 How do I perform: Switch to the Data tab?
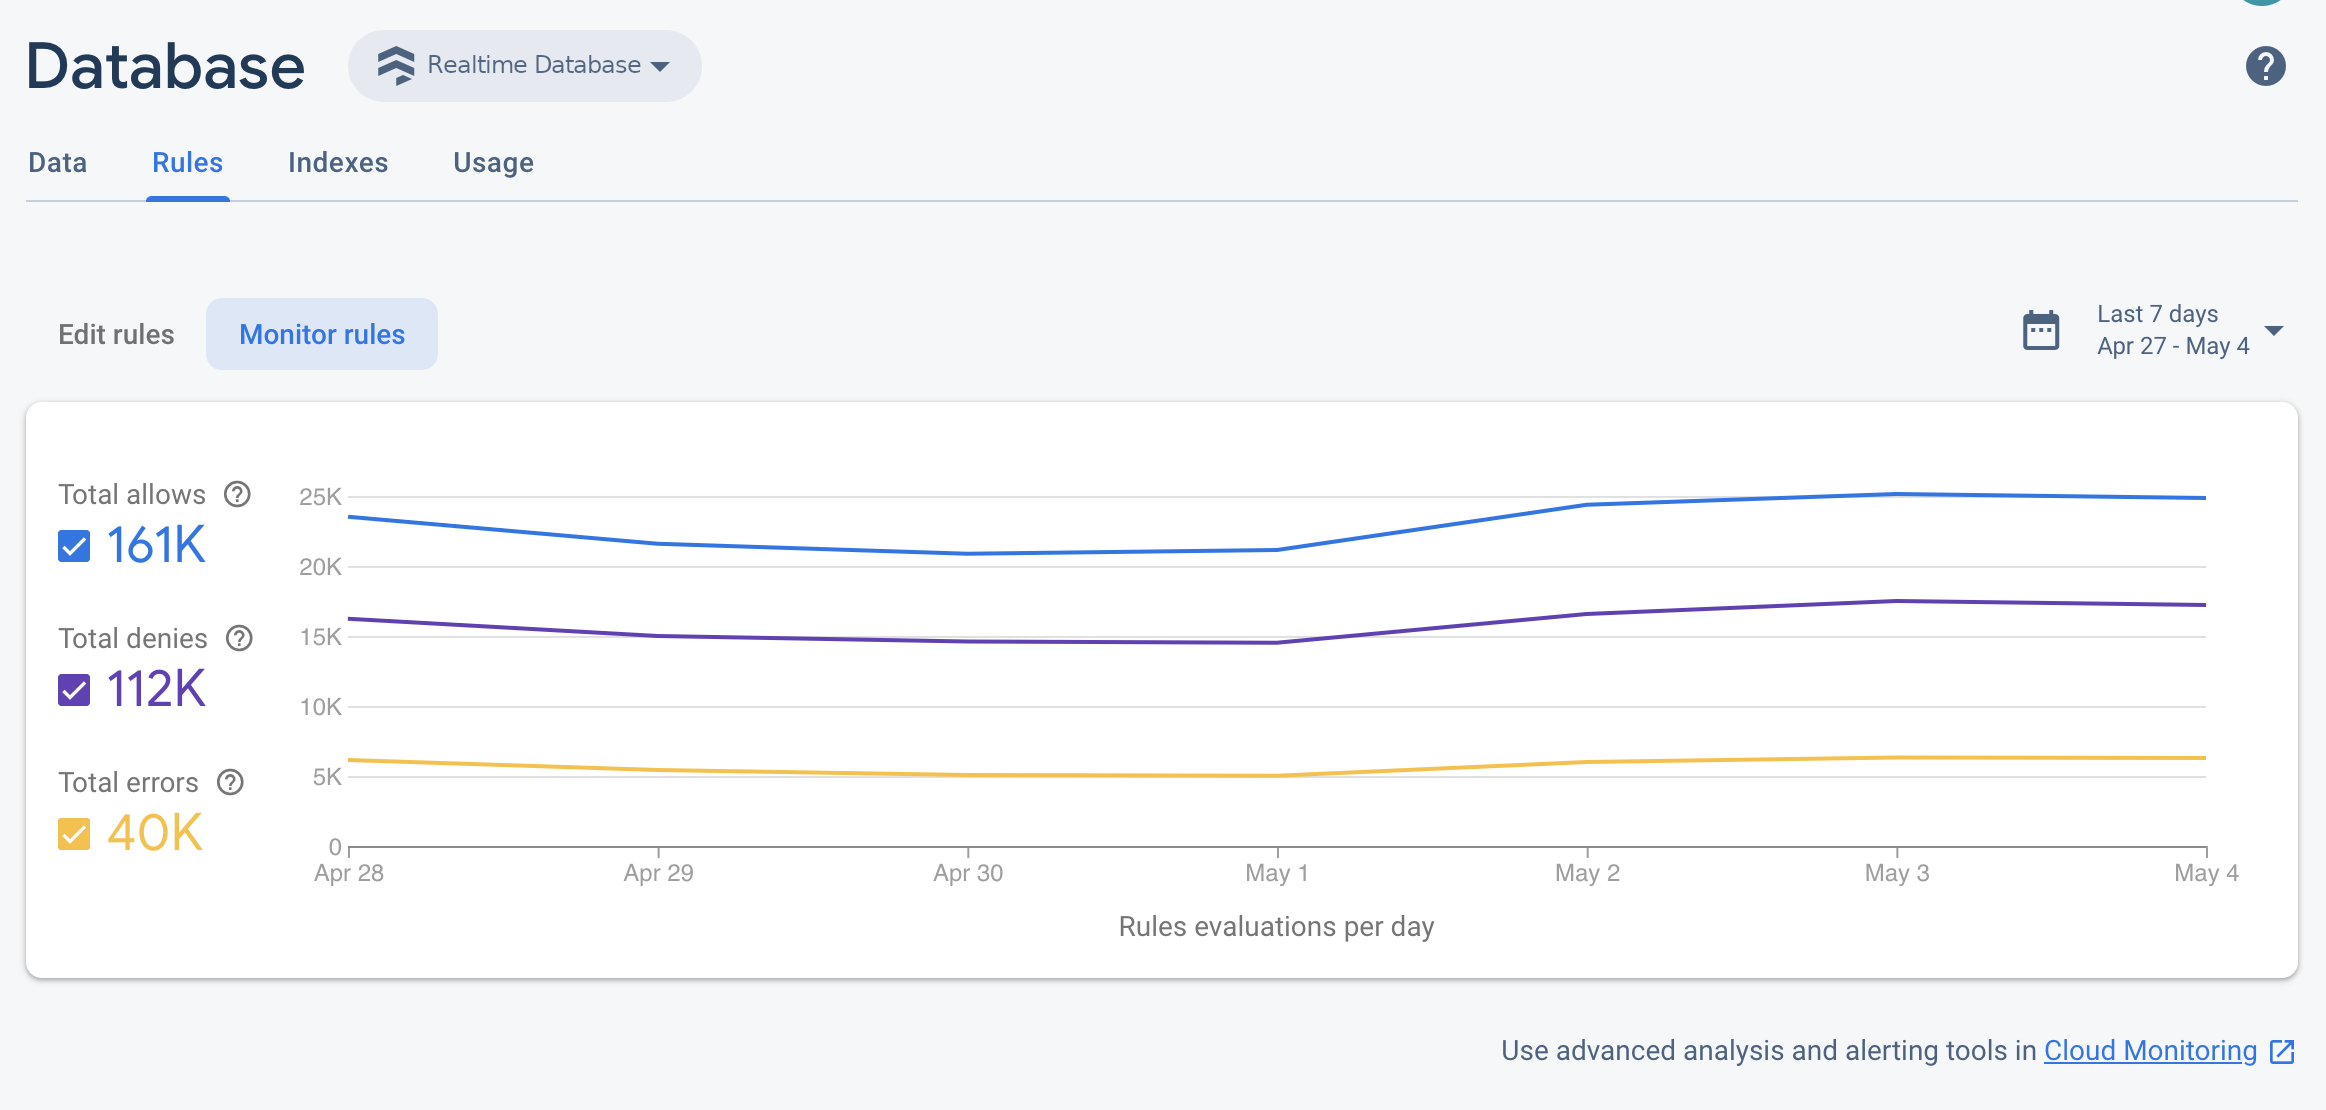coord(58,160)
